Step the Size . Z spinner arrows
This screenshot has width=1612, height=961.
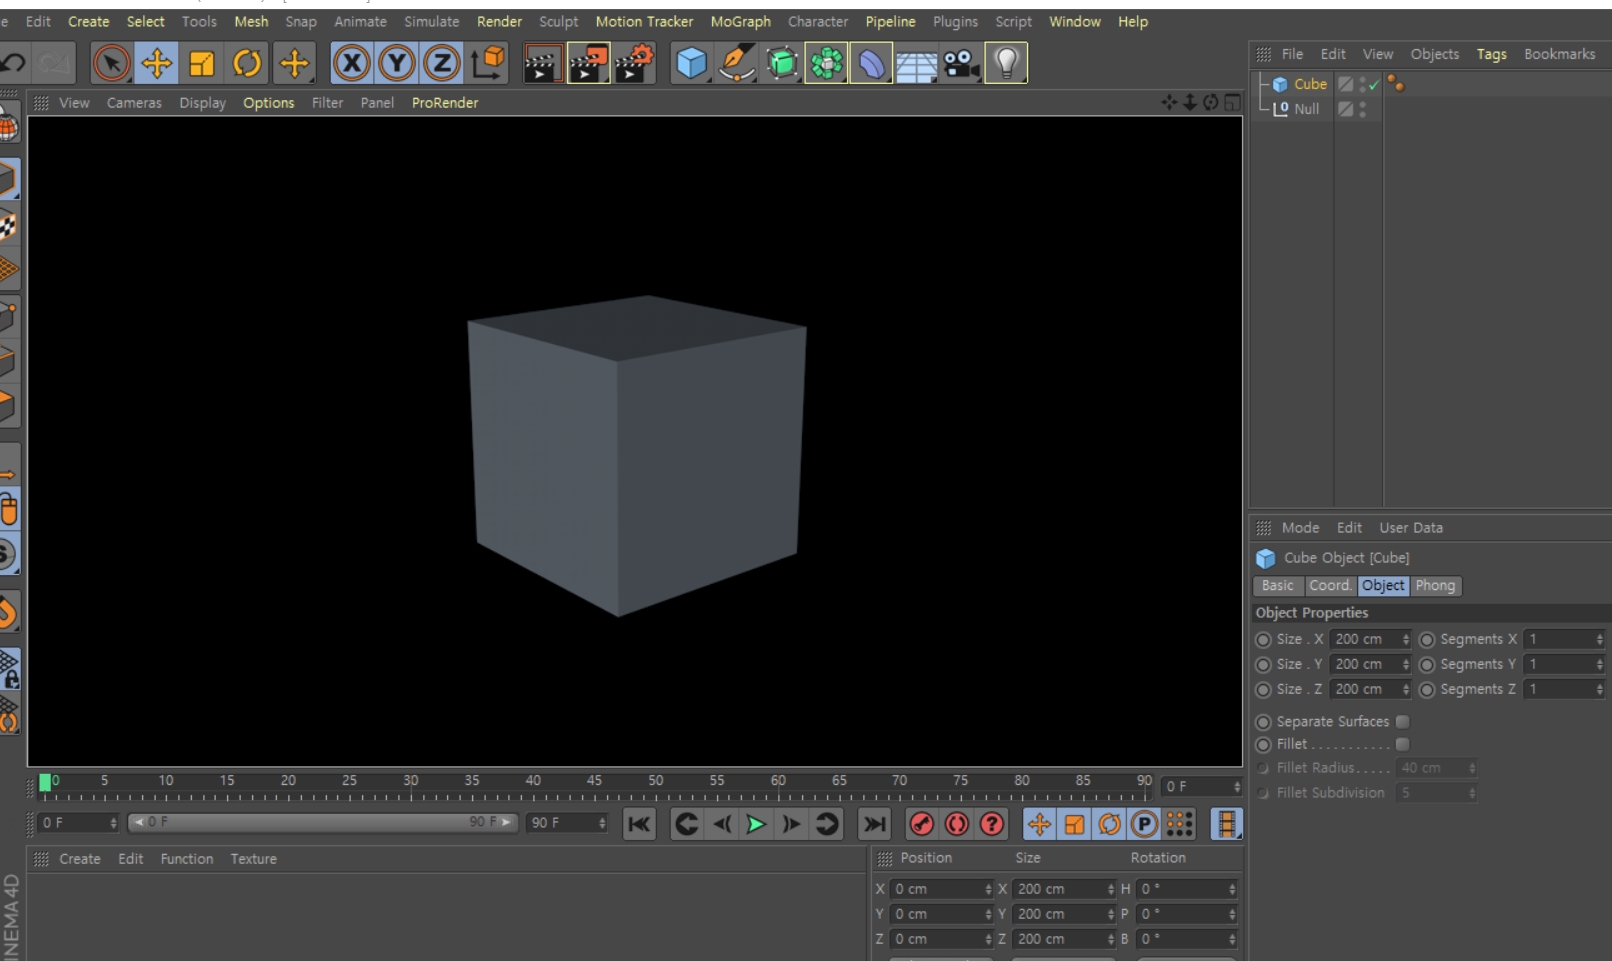tap(1406, 690)
